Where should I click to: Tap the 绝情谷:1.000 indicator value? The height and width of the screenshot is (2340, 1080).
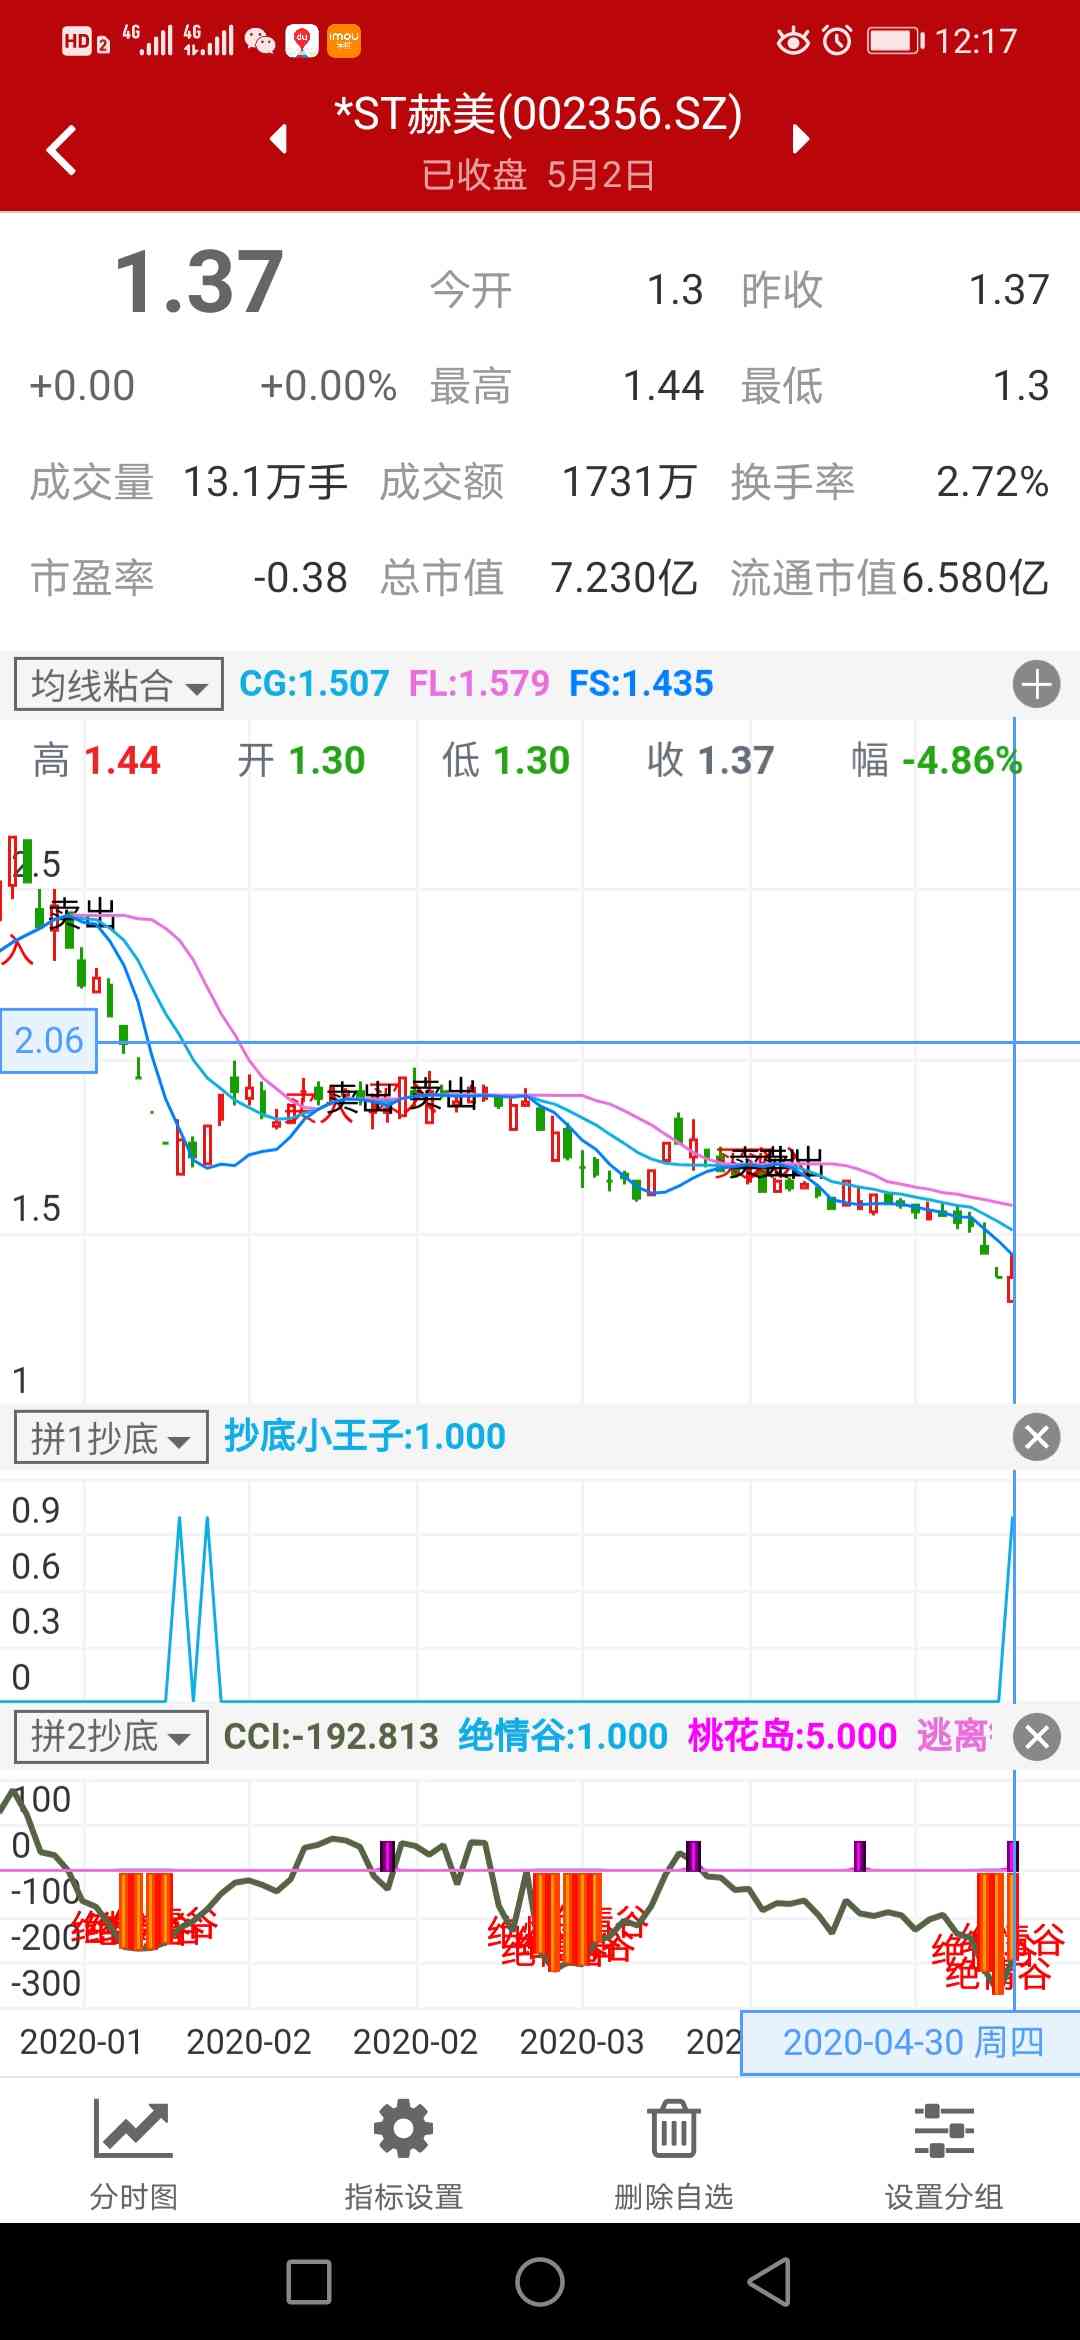tap(563, 1736)
